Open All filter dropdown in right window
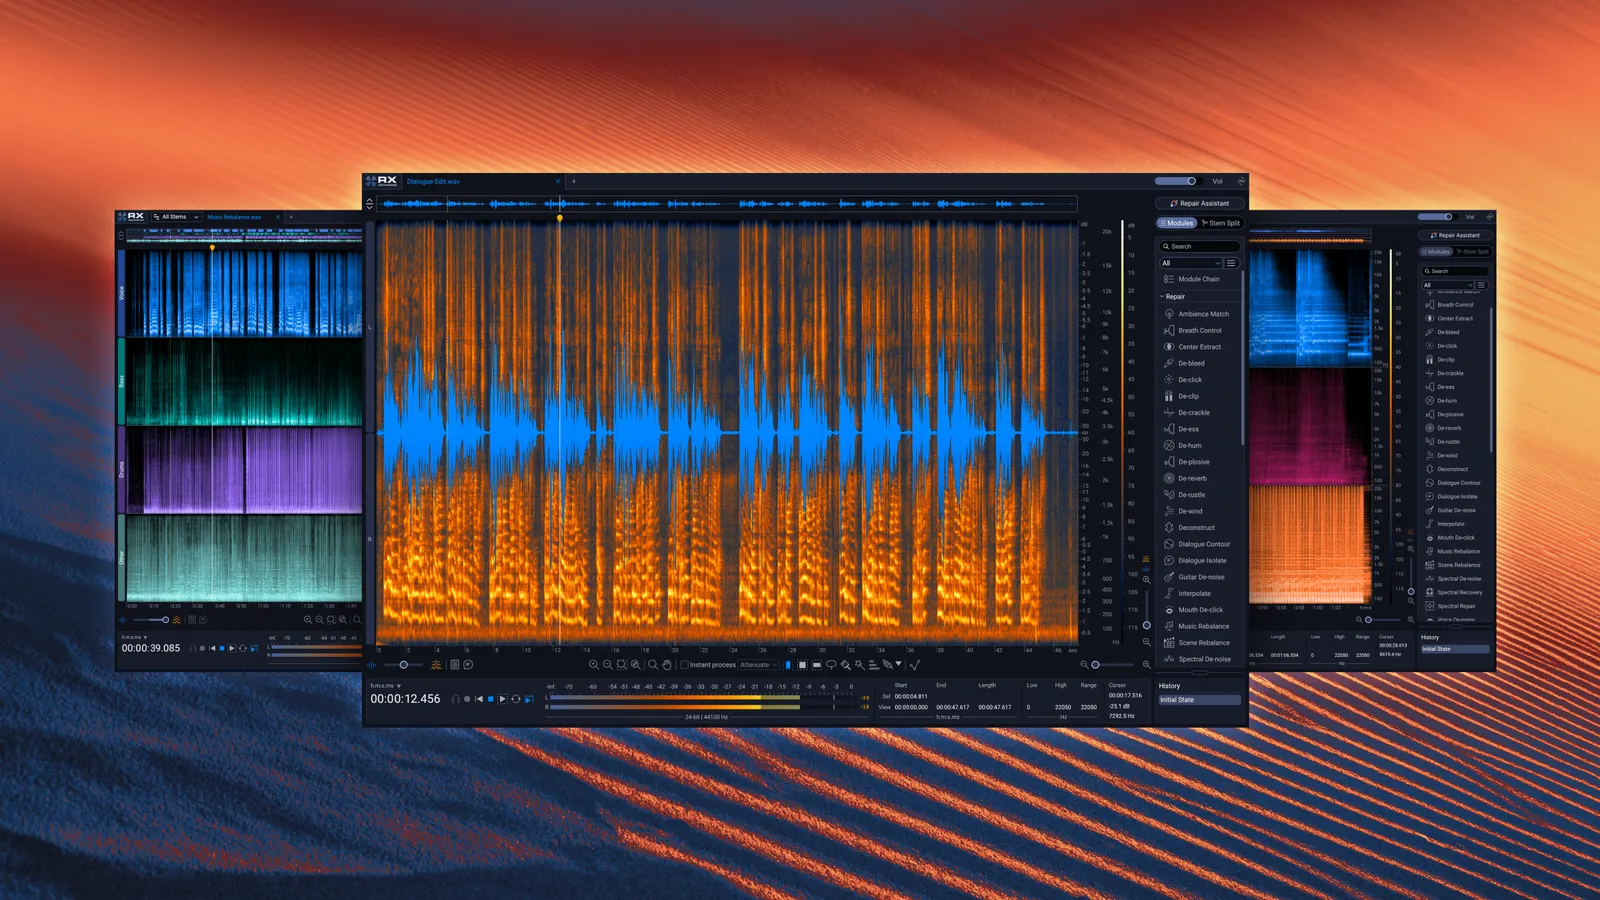 [x=1447, y=285]
